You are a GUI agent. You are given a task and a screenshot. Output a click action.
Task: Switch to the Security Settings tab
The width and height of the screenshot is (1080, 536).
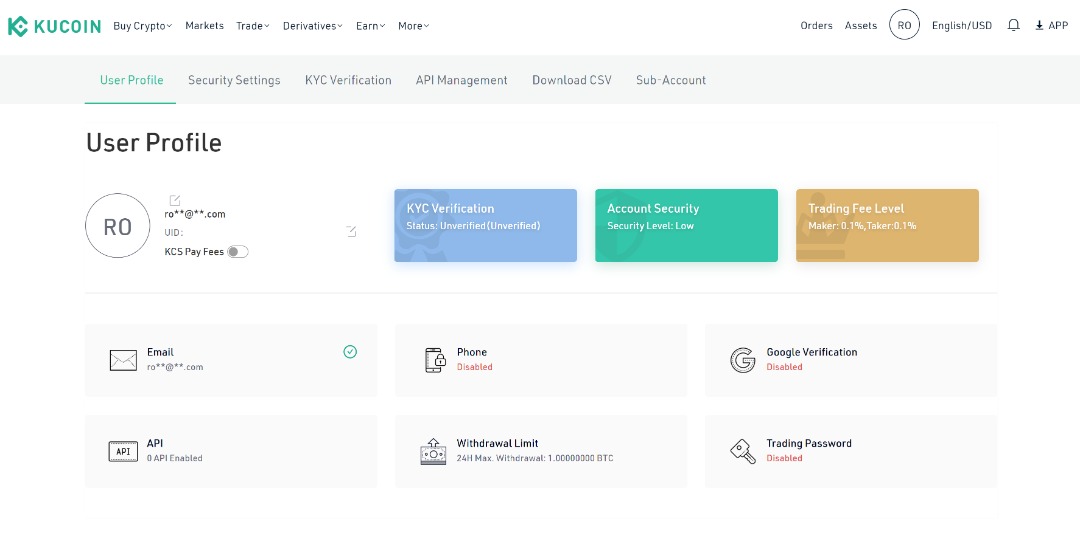coord(234,80)
